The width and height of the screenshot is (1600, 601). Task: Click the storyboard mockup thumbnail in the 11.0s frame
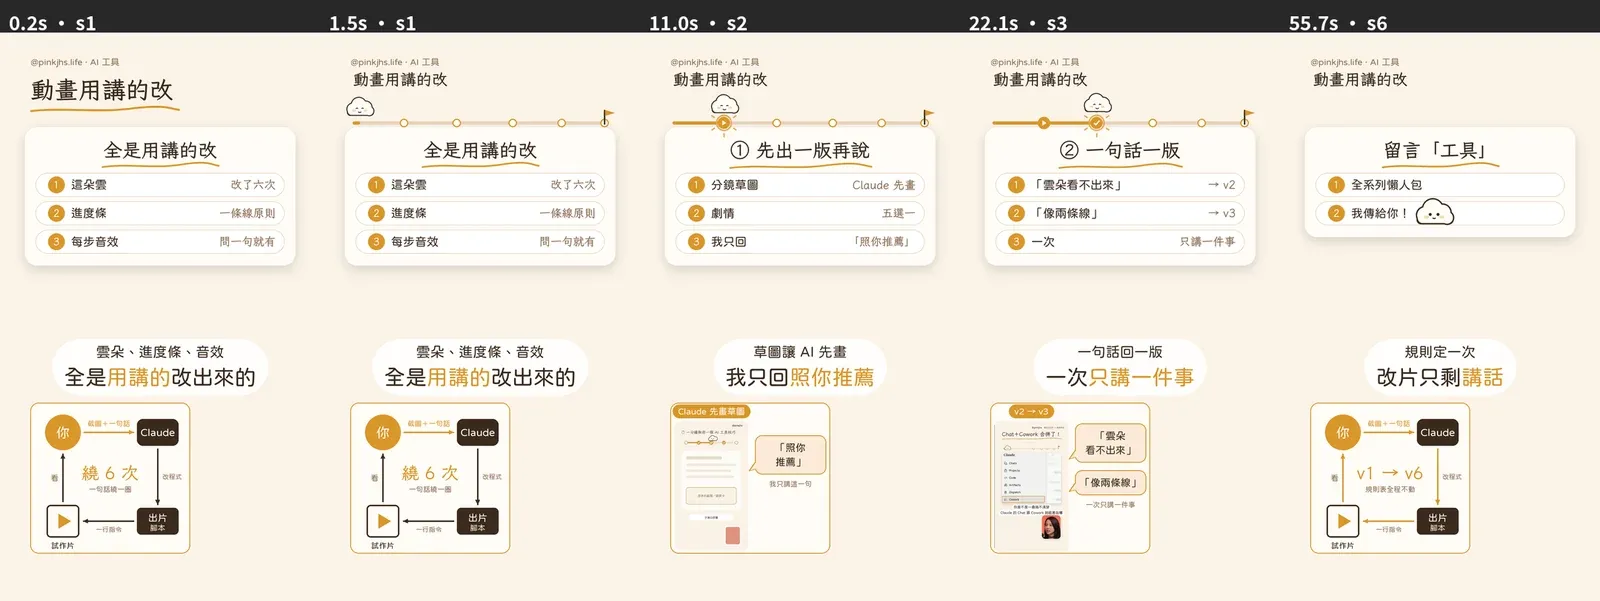[x=711, y=484]
